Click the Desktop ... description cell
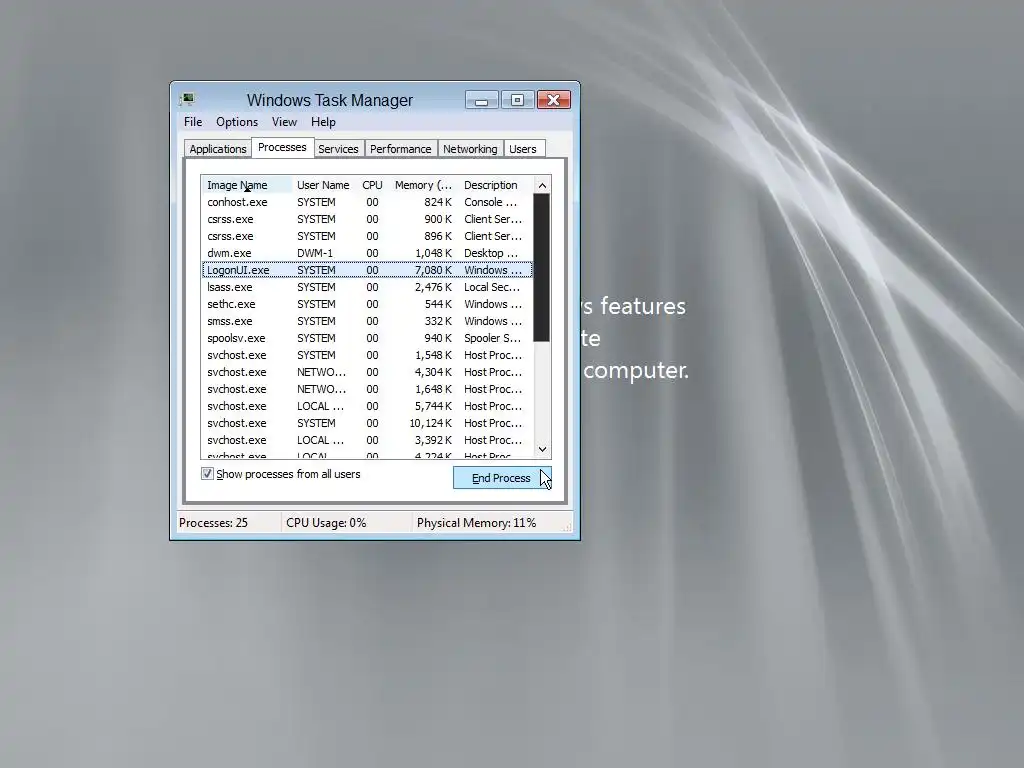Image resolution: width=1024 pixels, height=768 pixels. coord(490,253)
